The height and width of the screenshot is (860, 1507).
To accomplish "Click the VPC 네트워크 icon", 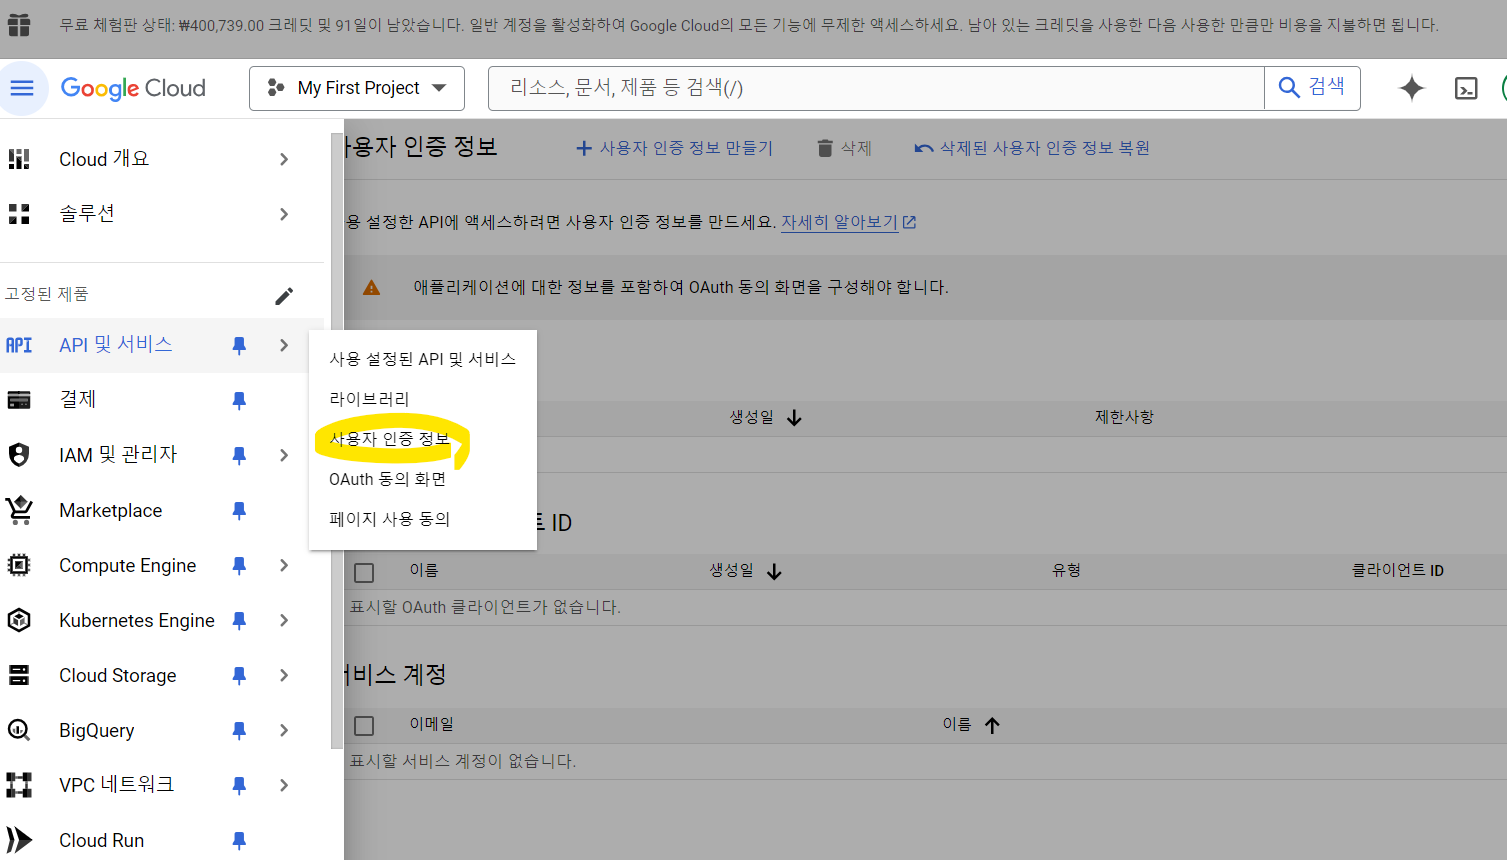I will (x=19, y=785).
